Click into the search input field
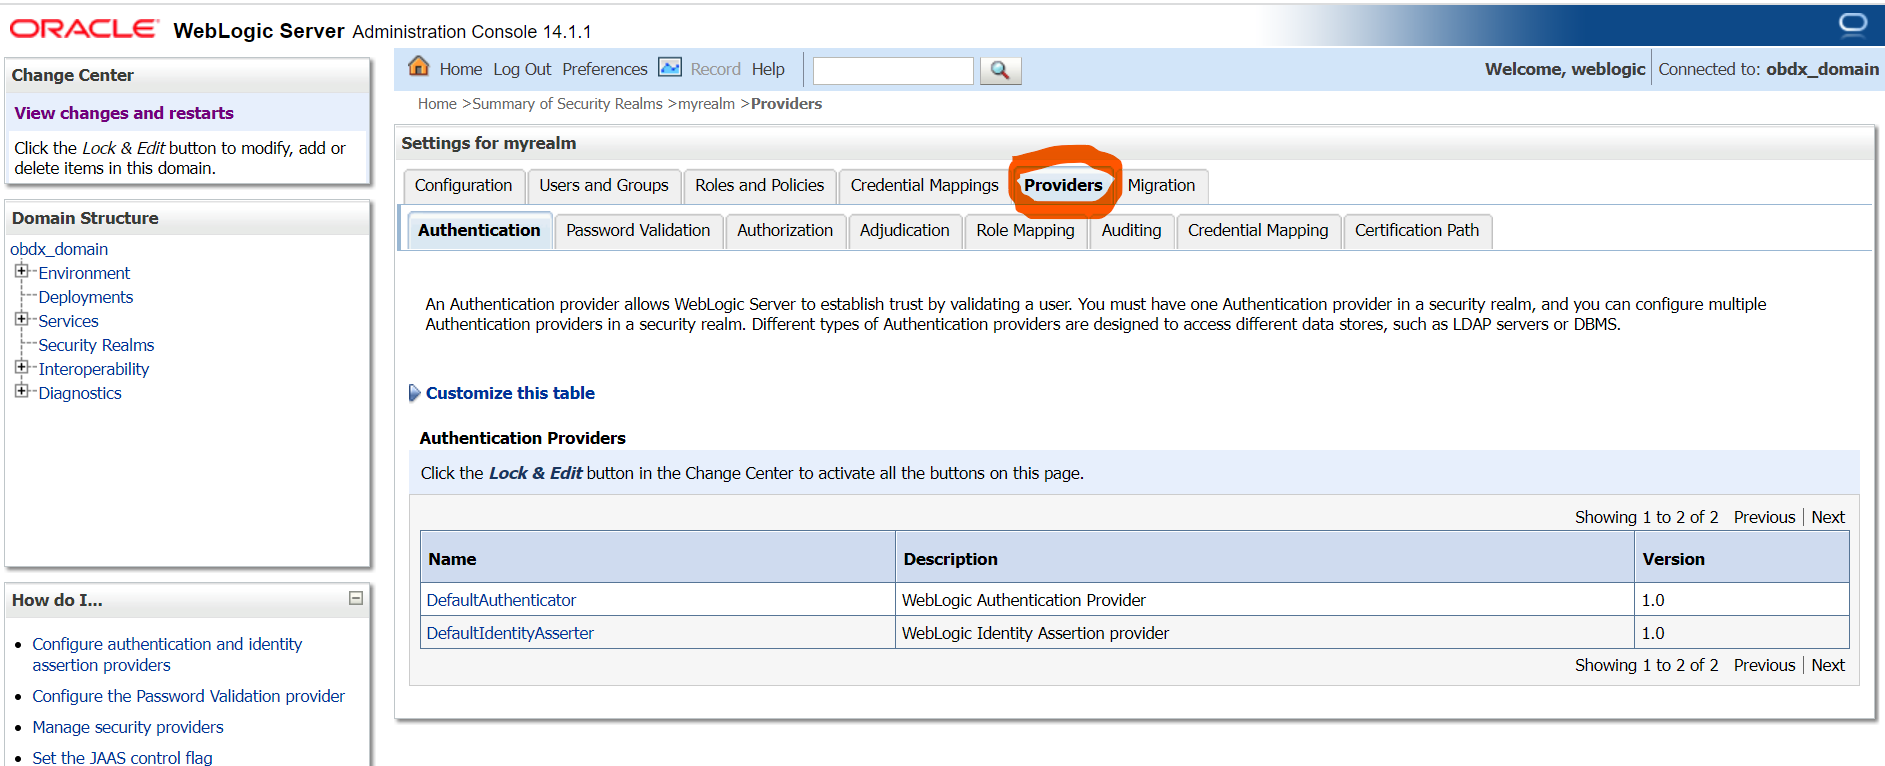1885x766 pixels. click(x=893, y=71)
